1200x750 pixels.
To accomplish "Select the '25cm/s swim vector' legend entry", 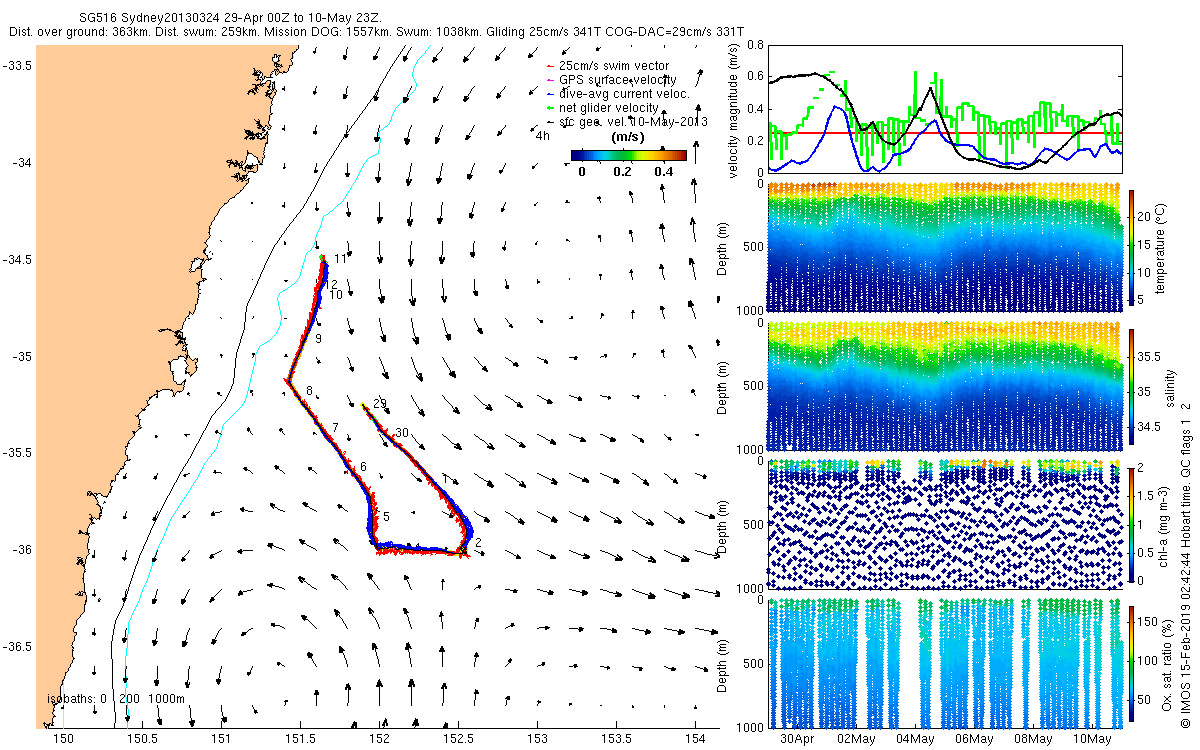I will 607,66.
